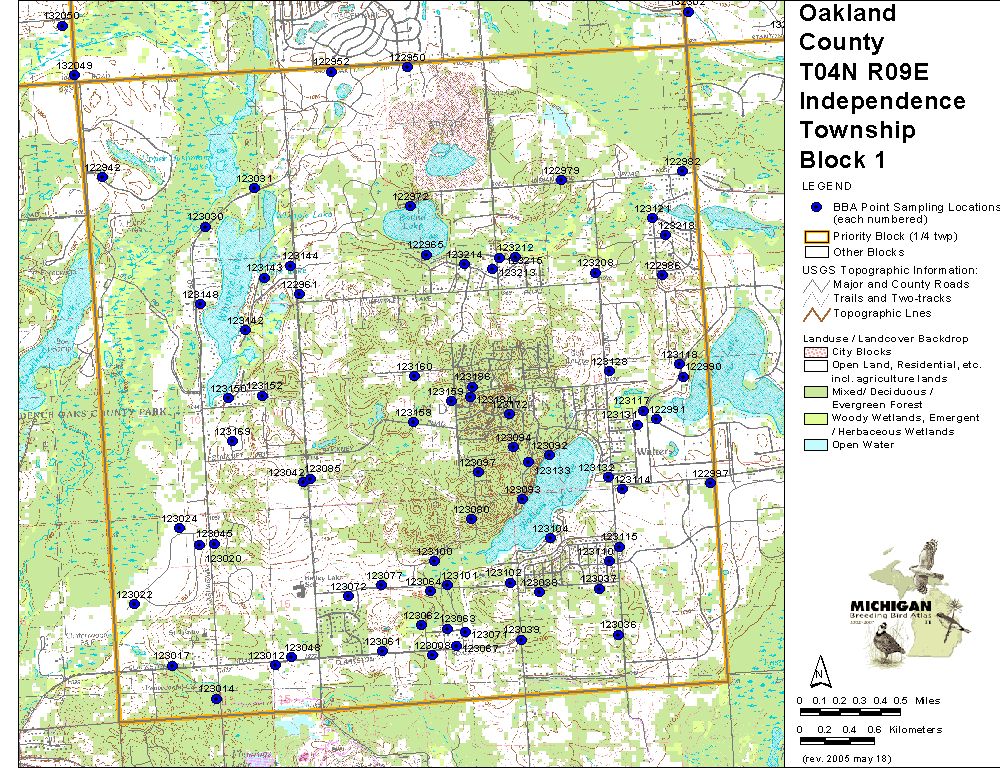Click the north arrow compass symbol

coord(819,669)
